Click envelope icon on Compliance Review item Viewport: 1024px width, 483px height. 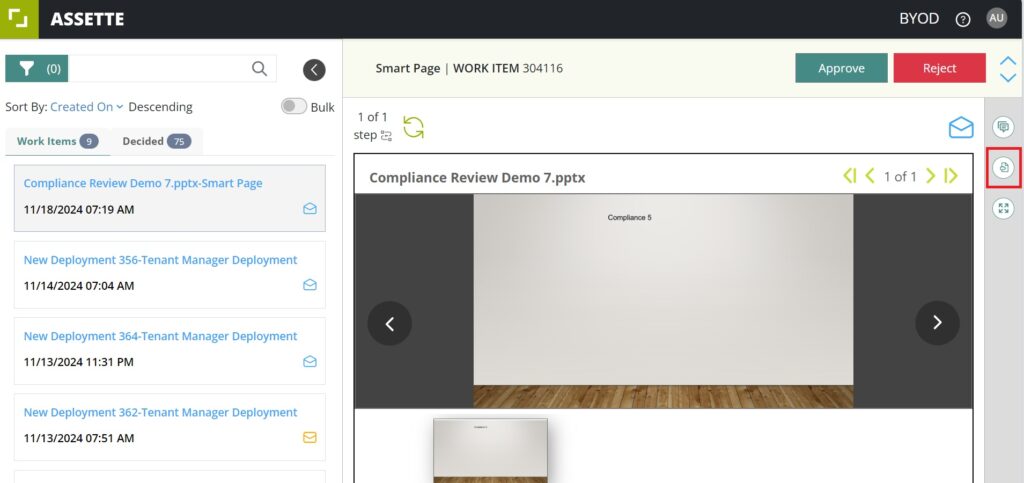(x=310, y=208)
